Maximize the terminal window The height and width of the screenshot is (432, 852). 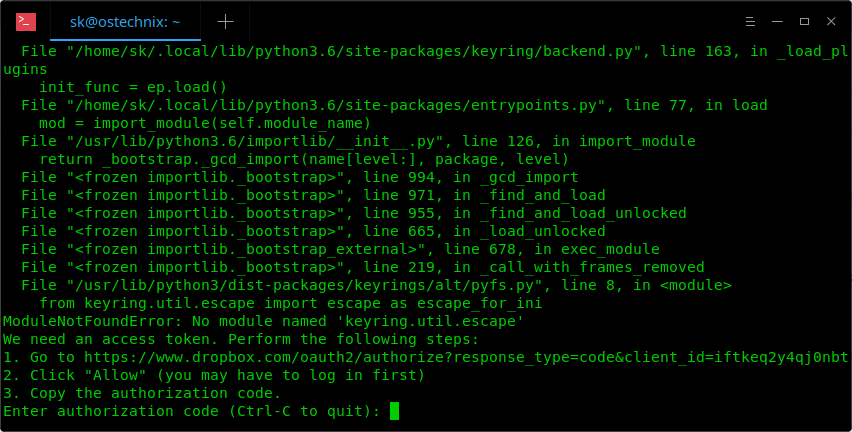coord(803,21)
